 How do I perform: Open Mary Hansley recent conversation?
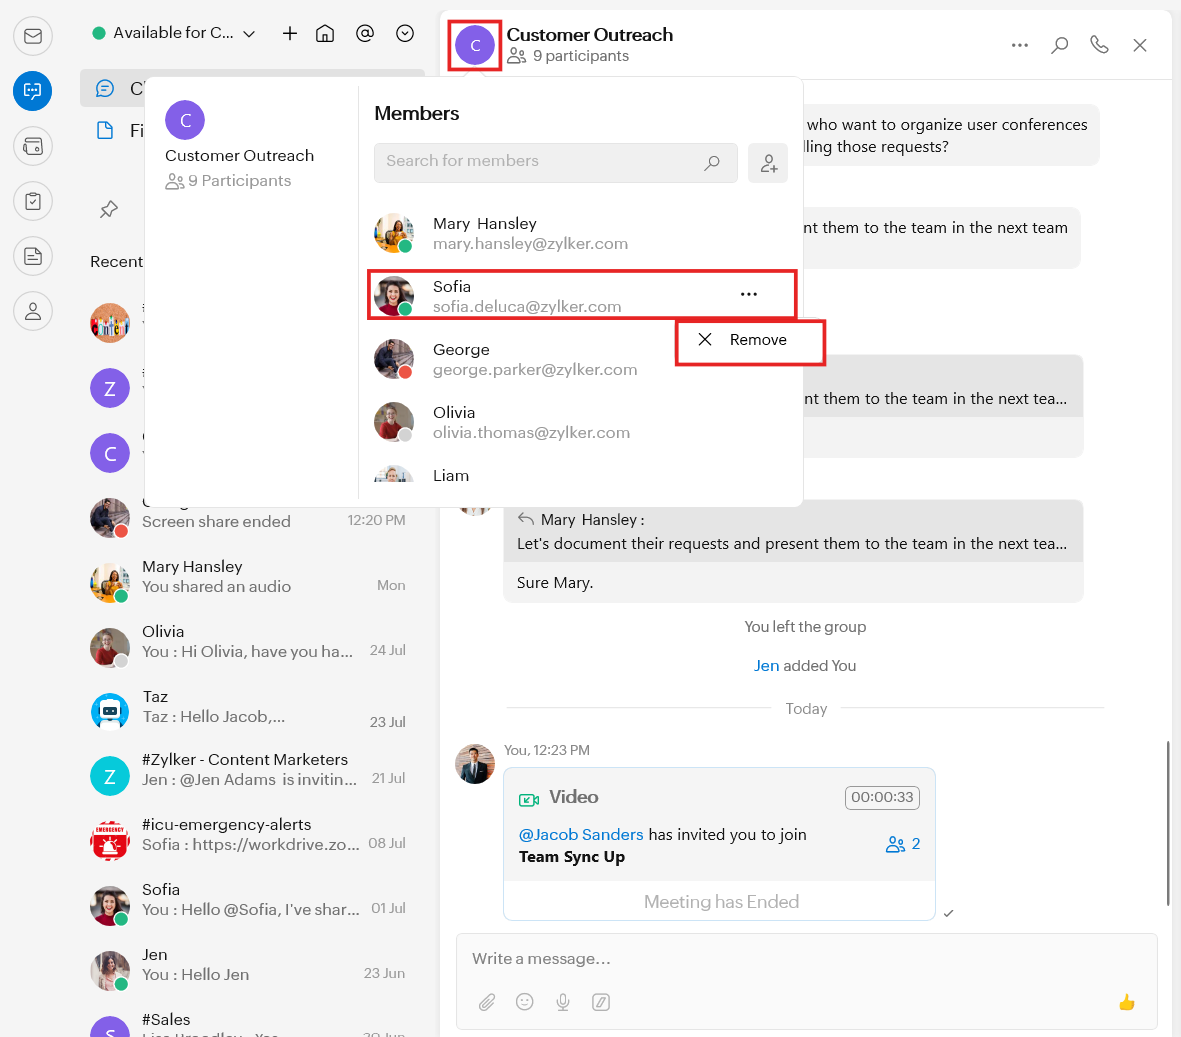pos(251,584)
